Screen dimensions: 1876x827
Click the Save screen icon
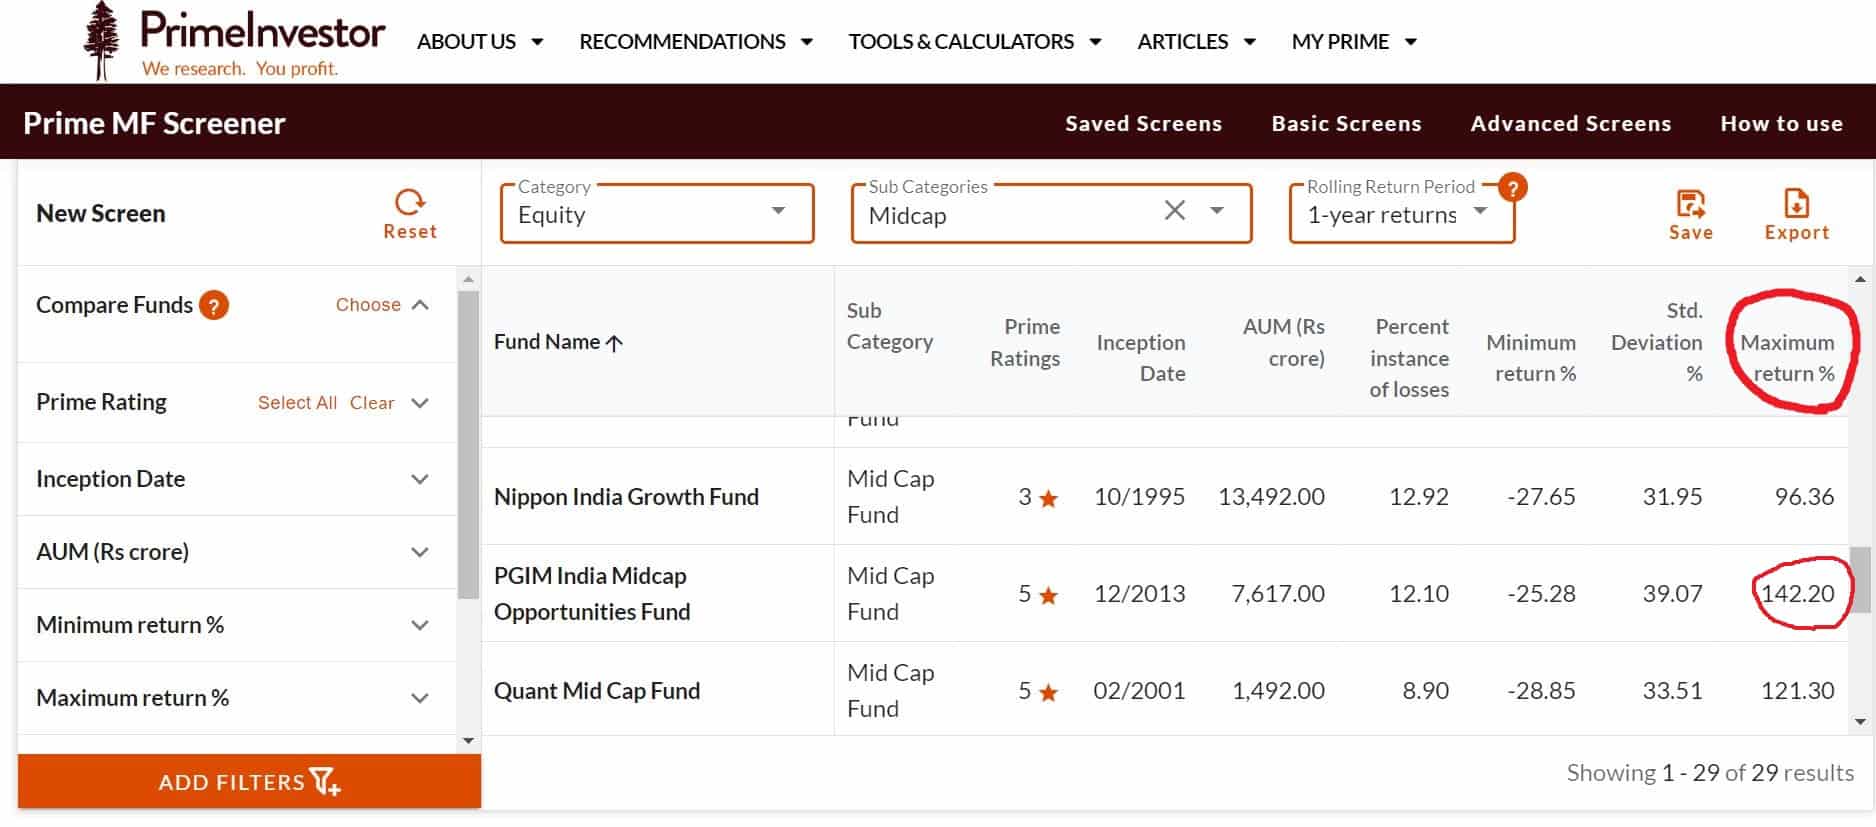(x=1691, y=204)
